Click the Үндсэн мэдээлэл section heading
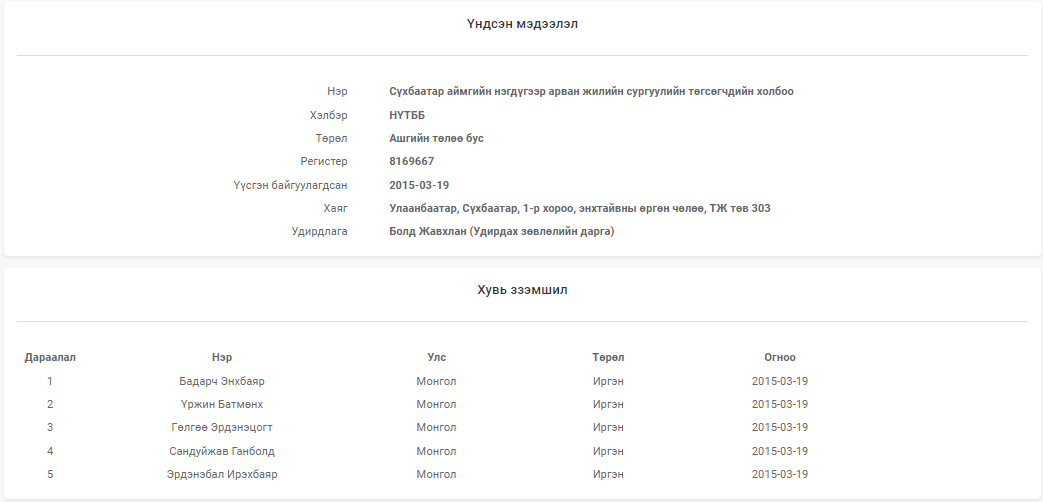Viewport: 1043px width, 502px height. click(x=521, y=24)
